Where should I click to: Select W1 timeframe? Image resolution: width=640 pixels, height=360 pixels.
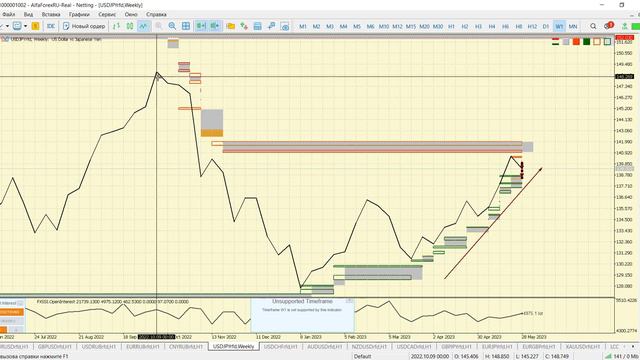559,26
